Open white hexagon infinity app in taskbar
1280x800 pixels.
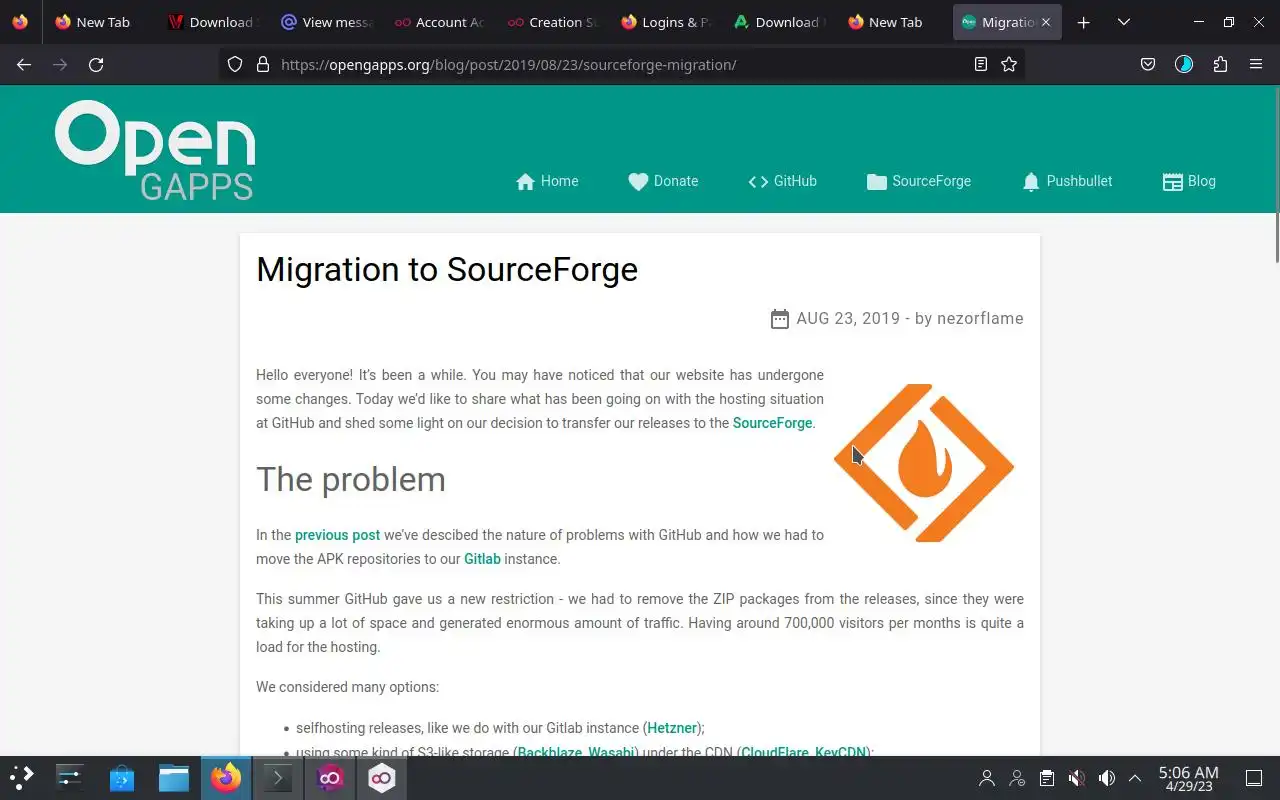tap(382, 777)
